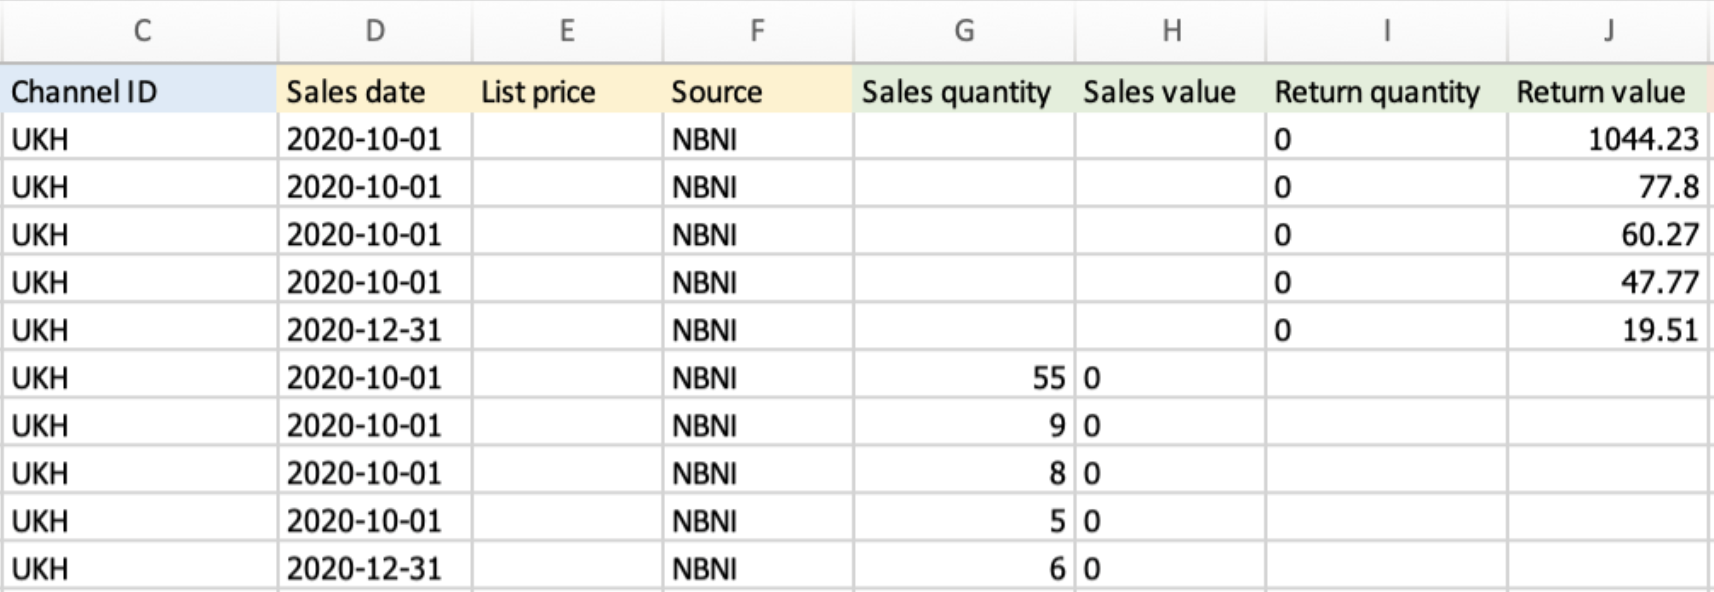Select the cell with return value 60.27
This screenshot has height=592, width=1714.
tap(1608, 235)
